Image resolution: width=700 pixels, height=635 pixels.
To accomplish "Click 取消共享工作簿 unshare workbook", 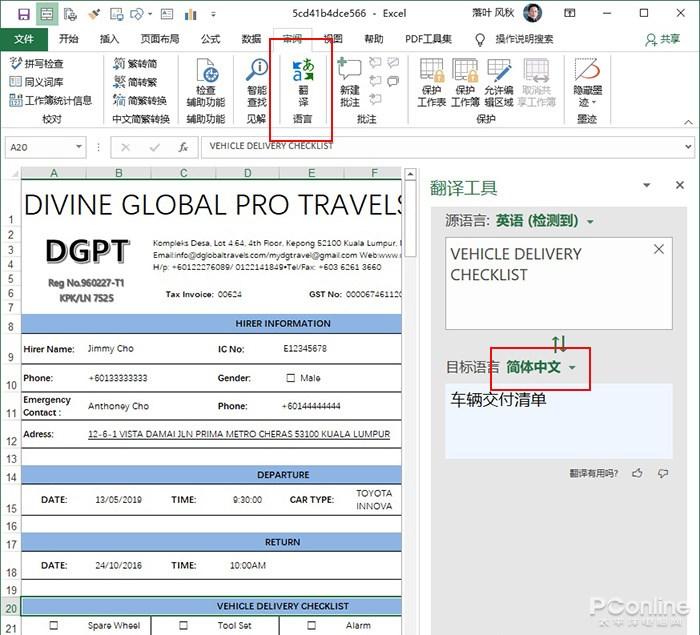I will [537, 83].
